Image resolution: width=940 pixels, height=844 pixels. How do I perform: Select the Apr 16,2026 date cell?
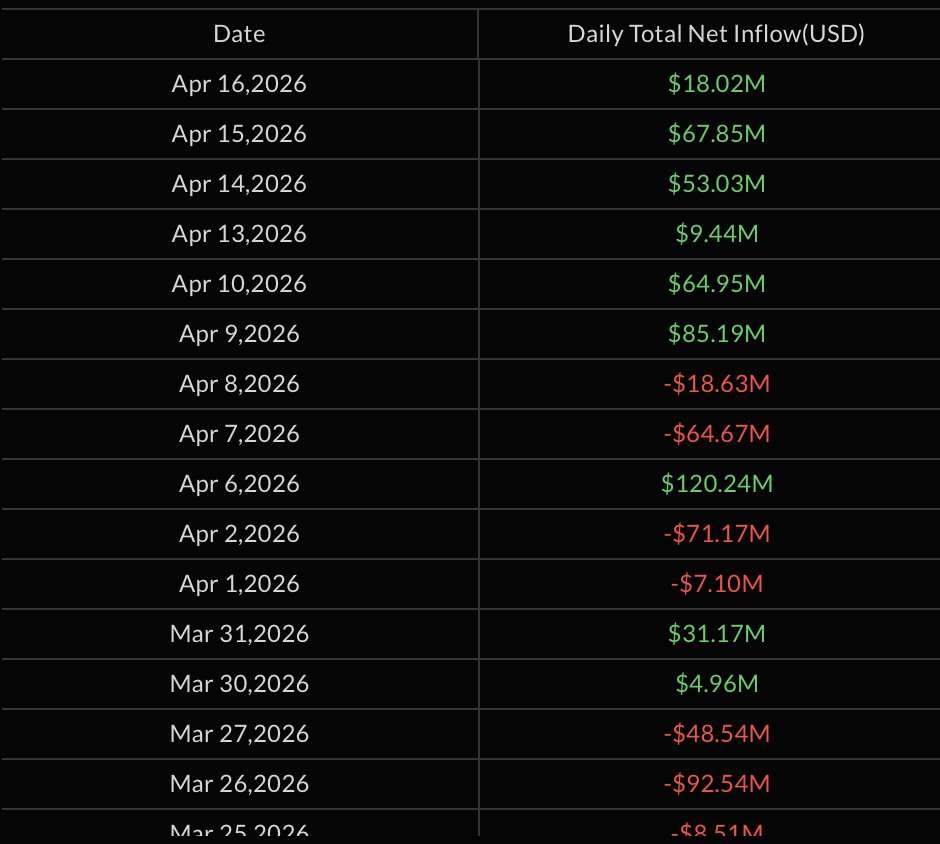tap(239, 84)
